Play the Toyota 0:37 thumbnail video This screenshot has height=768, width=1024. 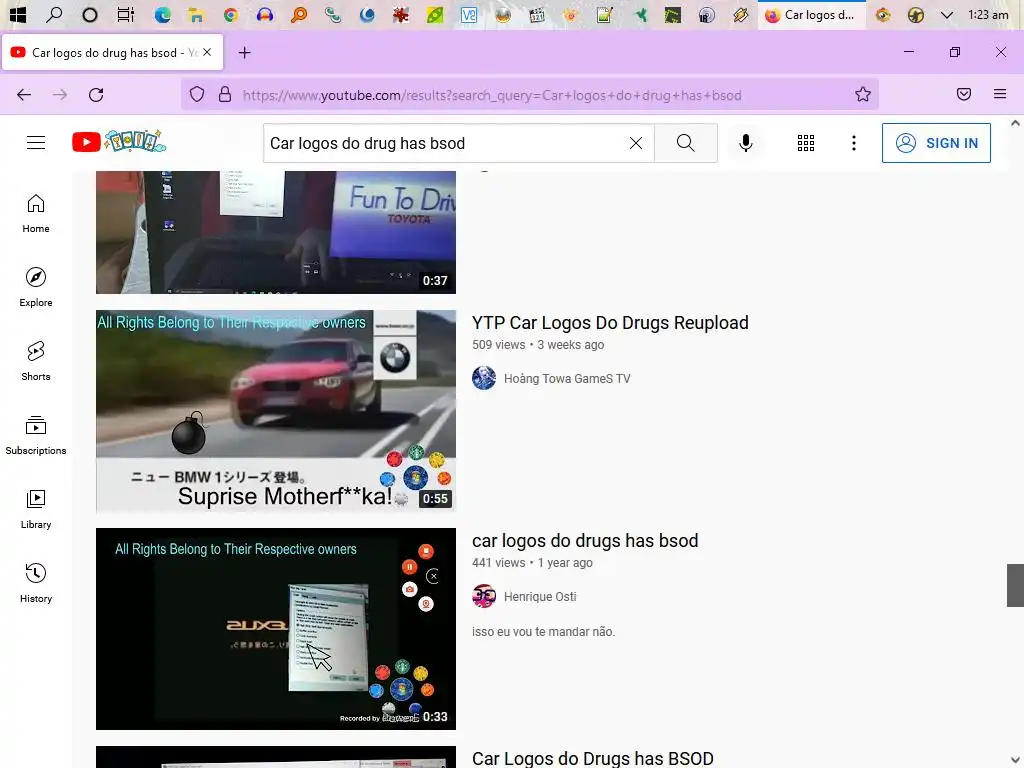click(276, 232)
